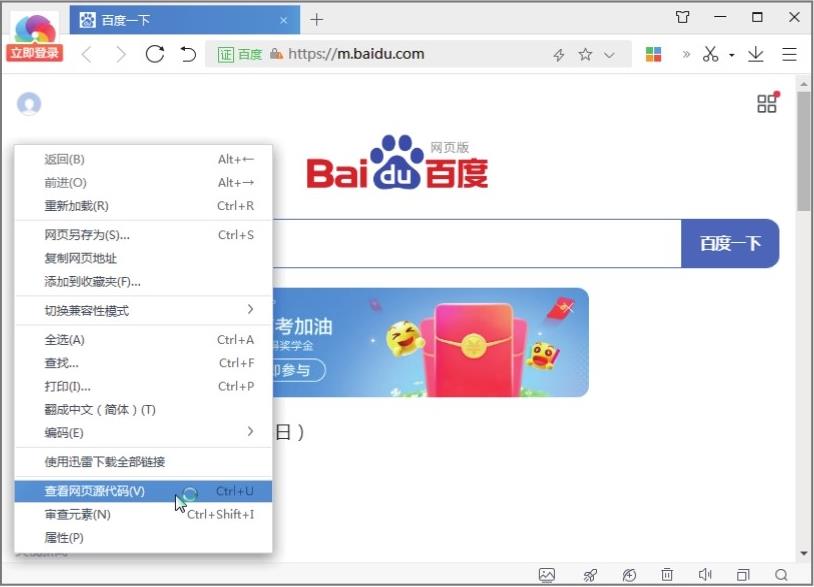This screenshot has width=814, height=587.
Task: Click the browser forward arrow icon
Action: [120, 54]
